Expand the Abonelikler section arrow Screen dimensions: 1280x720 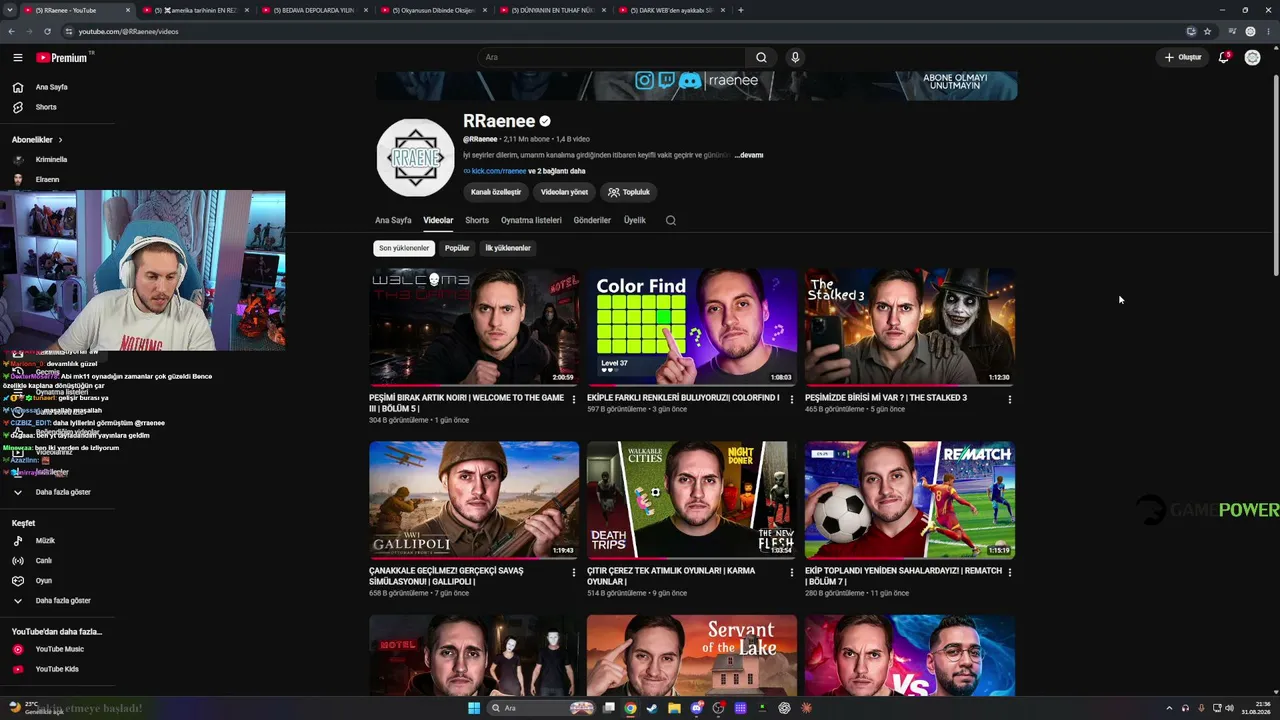pos(60,140)
